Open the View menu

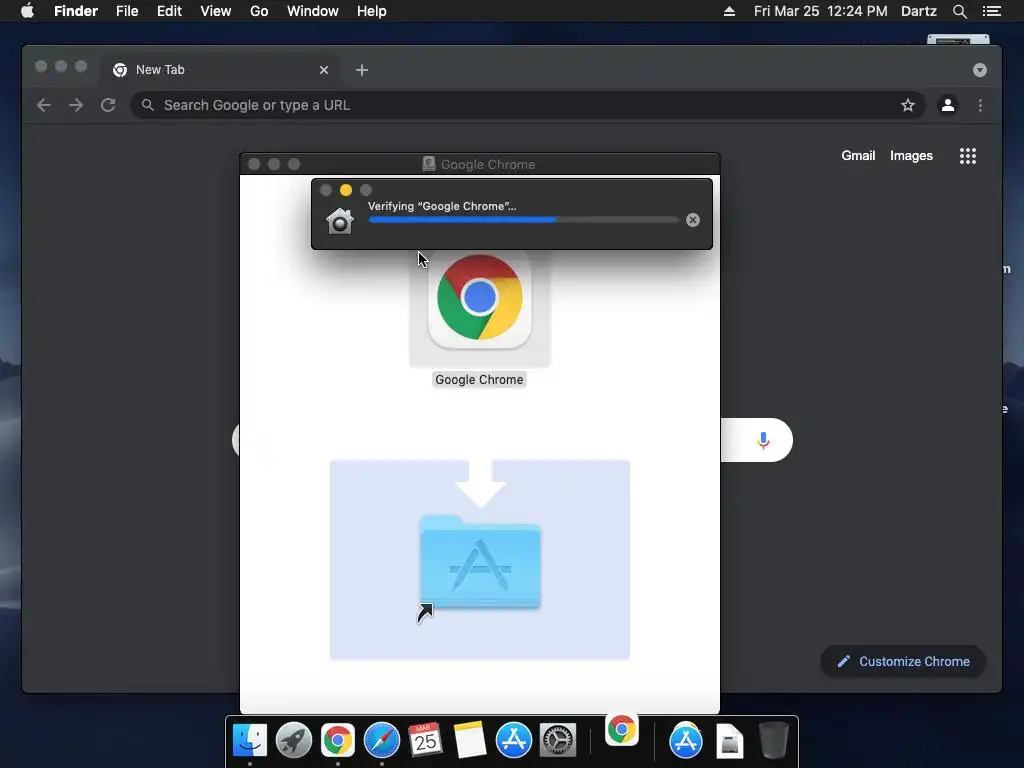[x=216, y=11]
